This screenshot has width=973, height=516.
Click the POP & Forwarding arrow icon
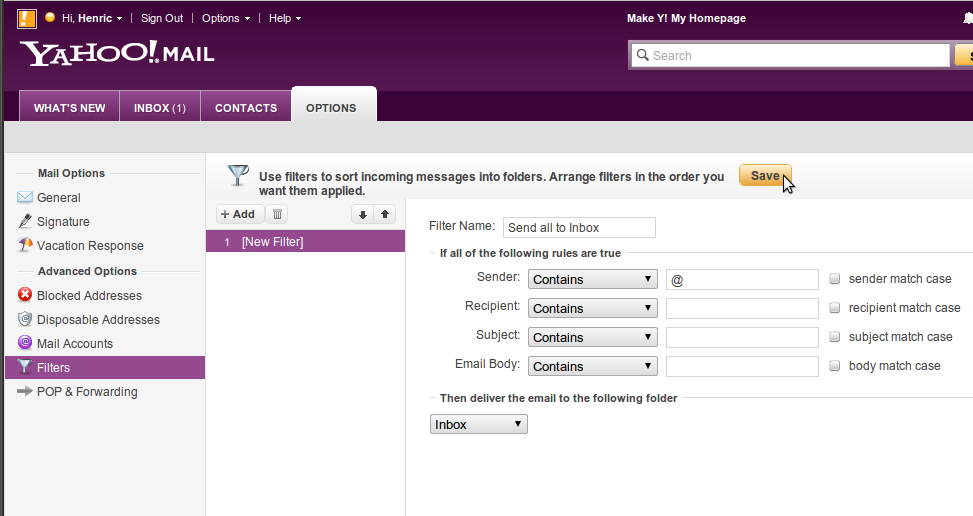pos(25,391)
